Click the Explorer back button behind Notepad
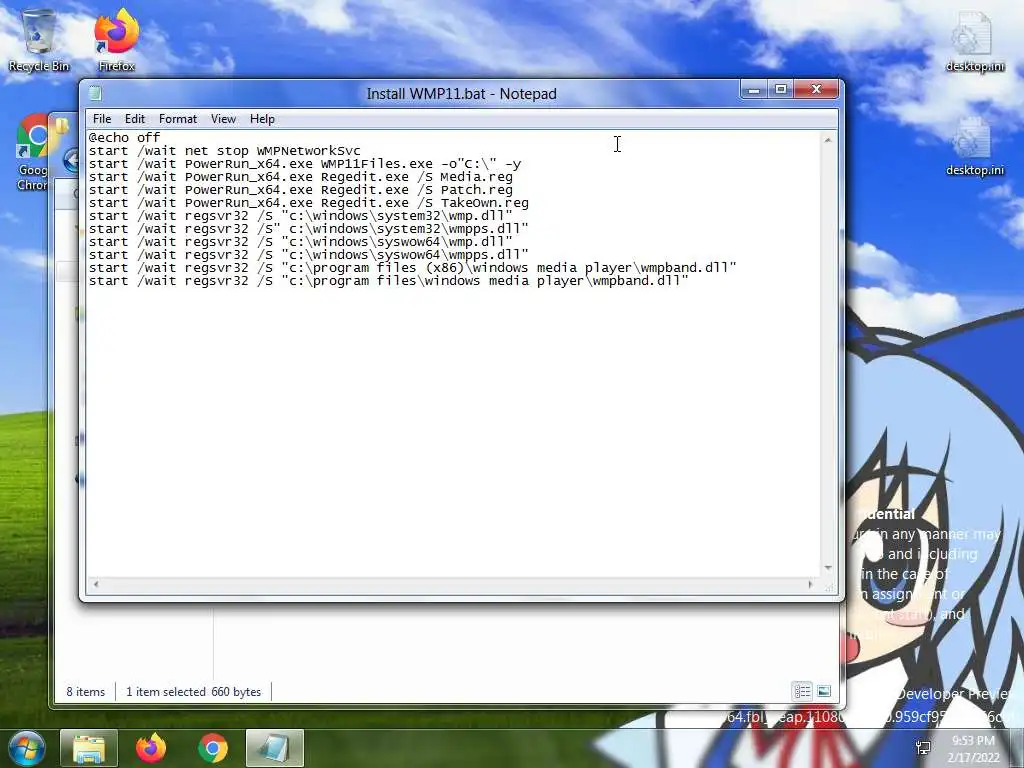Viewport: 1024px width, 768px height. (71, 160)
